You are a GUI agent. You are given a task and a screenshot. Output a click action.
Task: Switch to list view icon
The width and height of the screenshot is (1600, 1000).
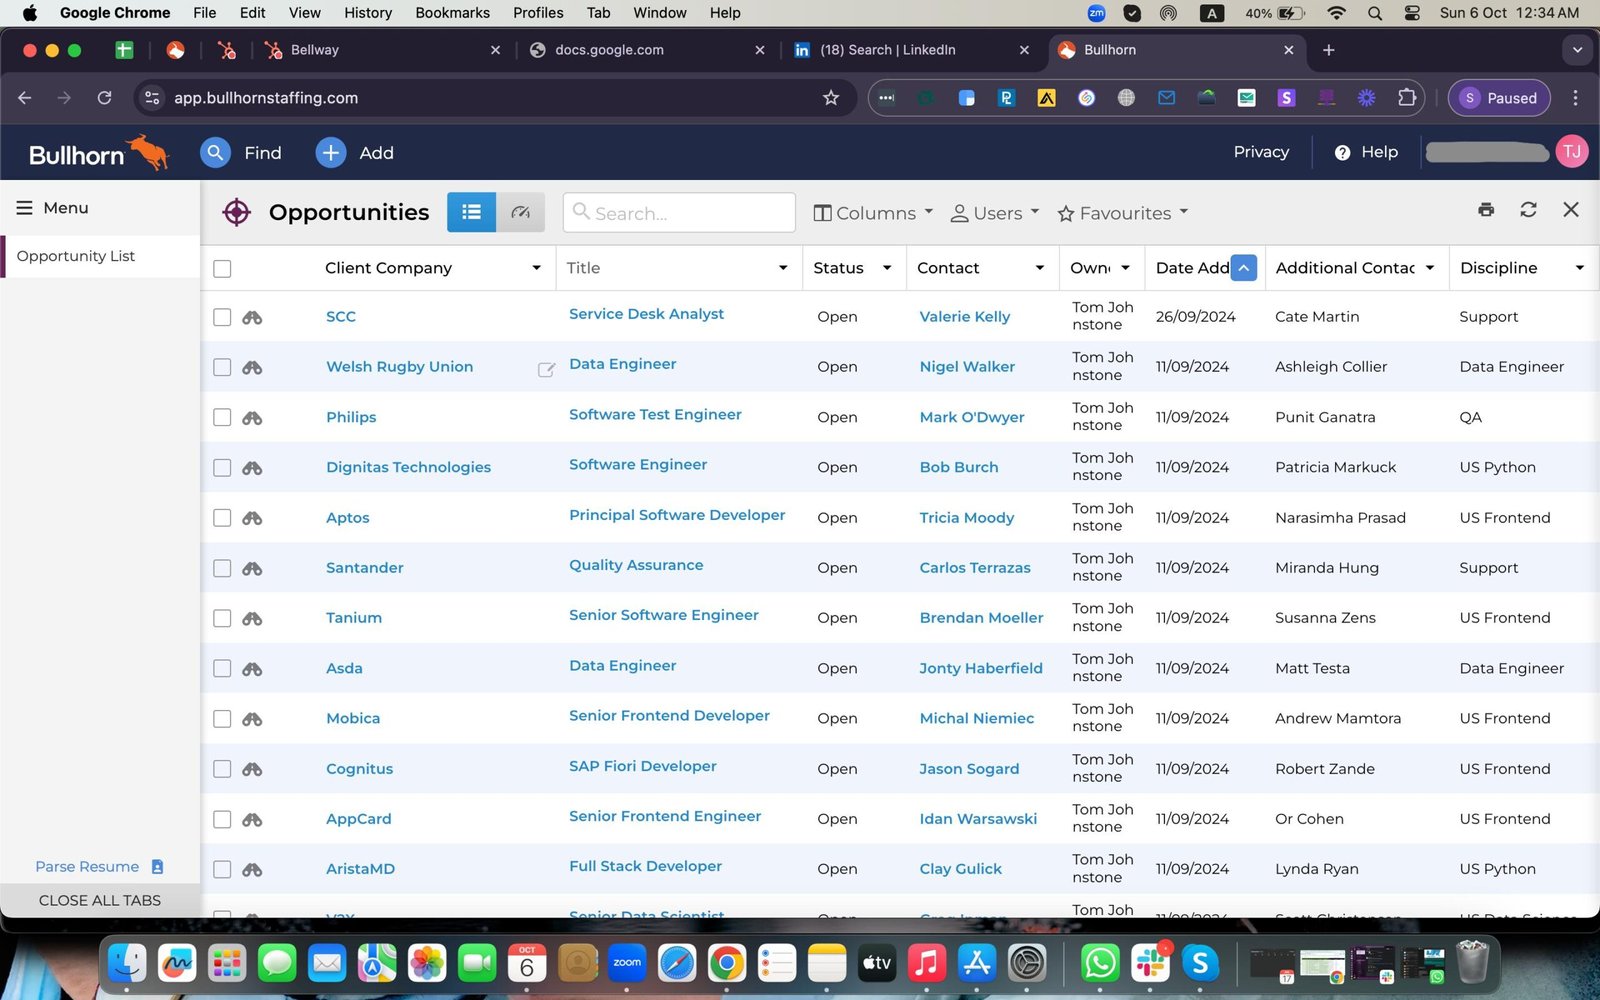(x=471, y=212)
